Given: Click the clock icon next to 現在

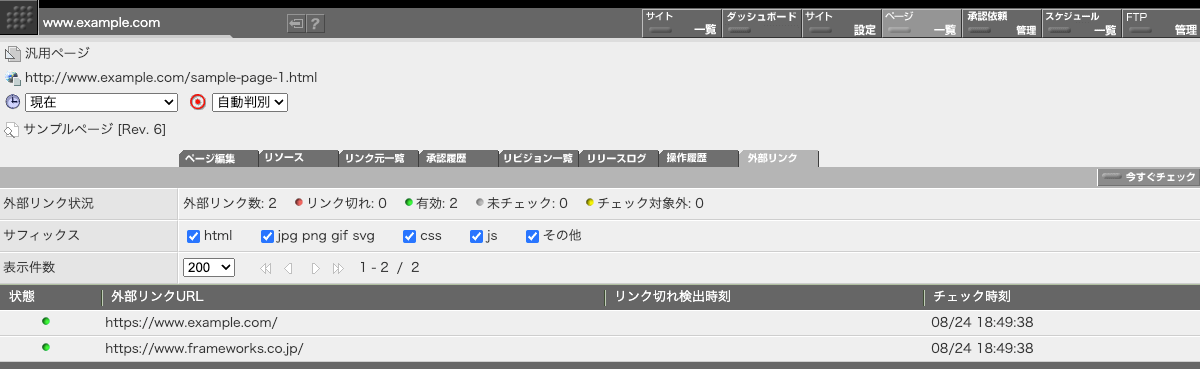Looking at the screenshot, I should coord(12,102).
